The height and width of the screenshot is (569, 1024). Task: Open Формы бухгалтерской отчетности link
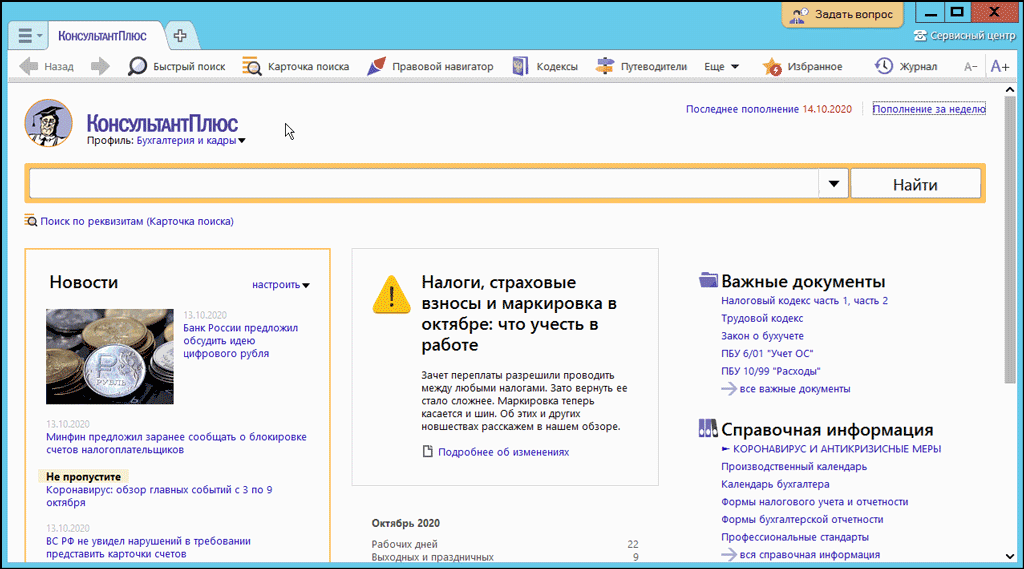(802, 519)
